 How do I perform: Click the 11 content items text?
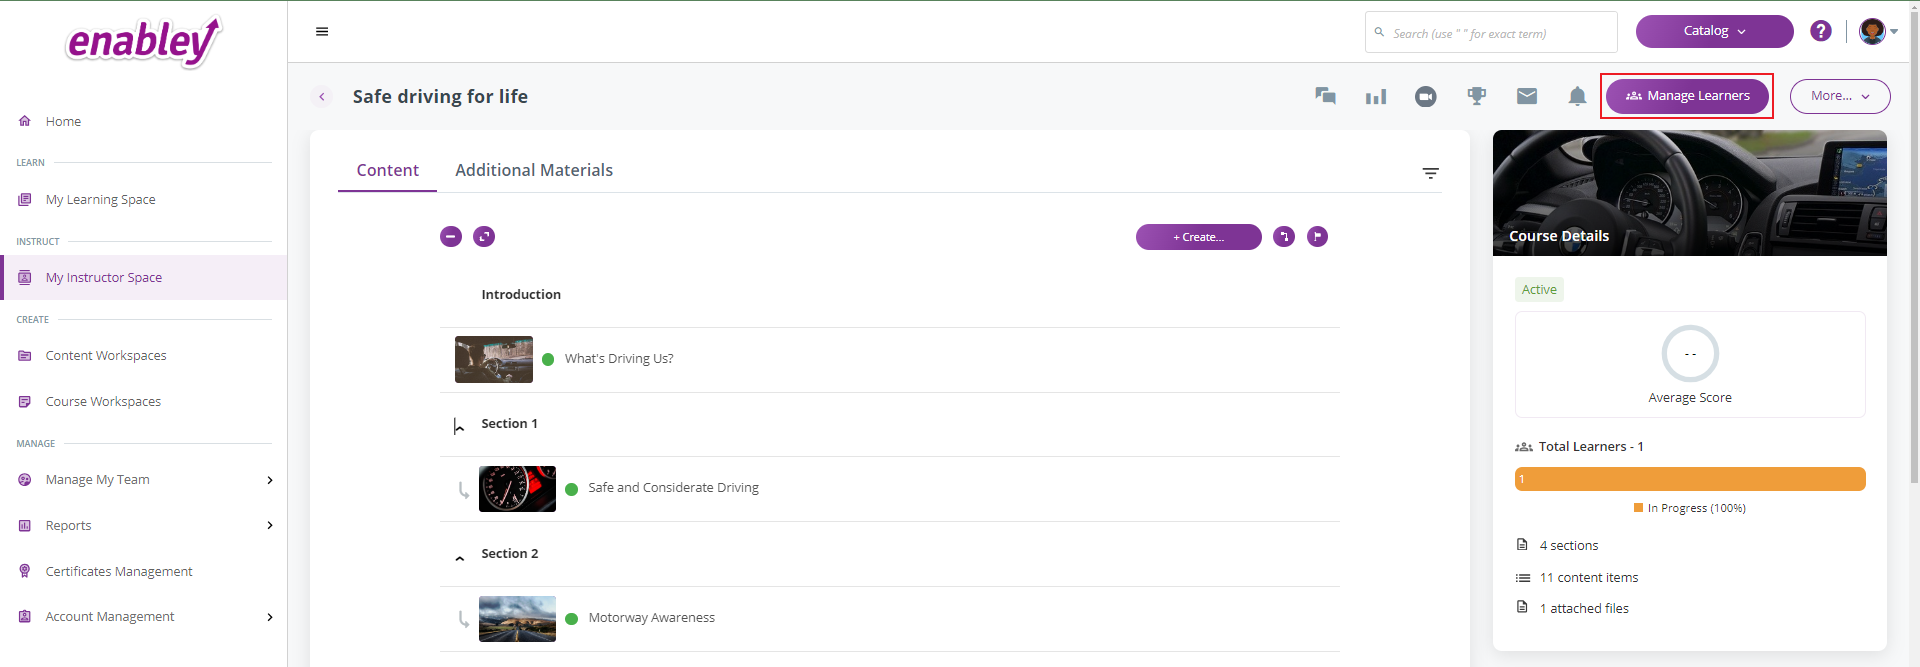click(1589, 578)
